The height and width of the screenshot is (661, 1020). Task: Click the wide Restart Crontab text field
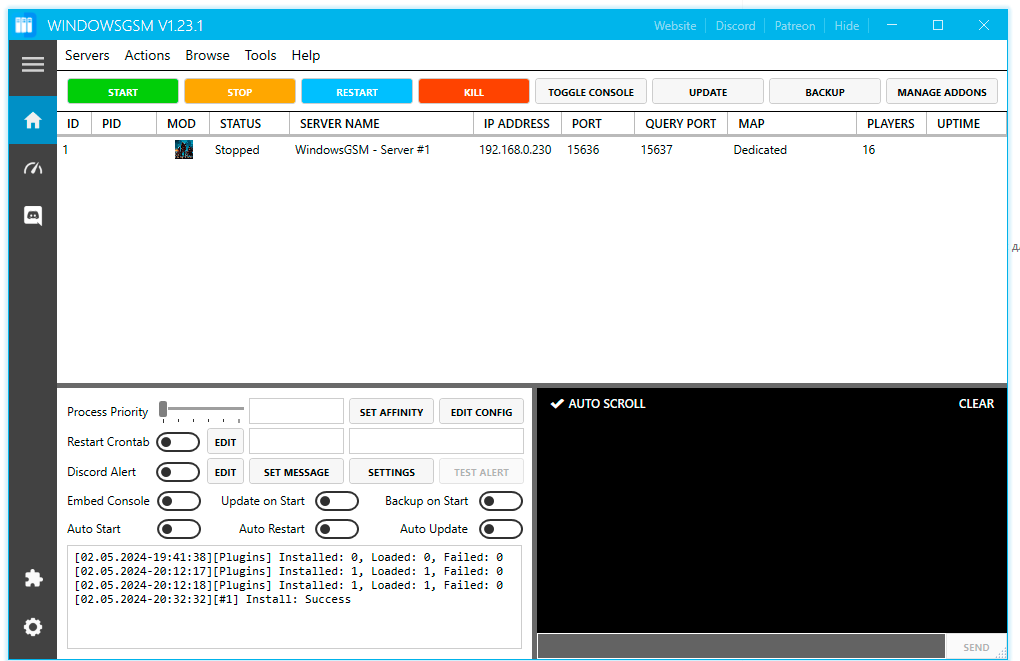[x=436, y=441]
